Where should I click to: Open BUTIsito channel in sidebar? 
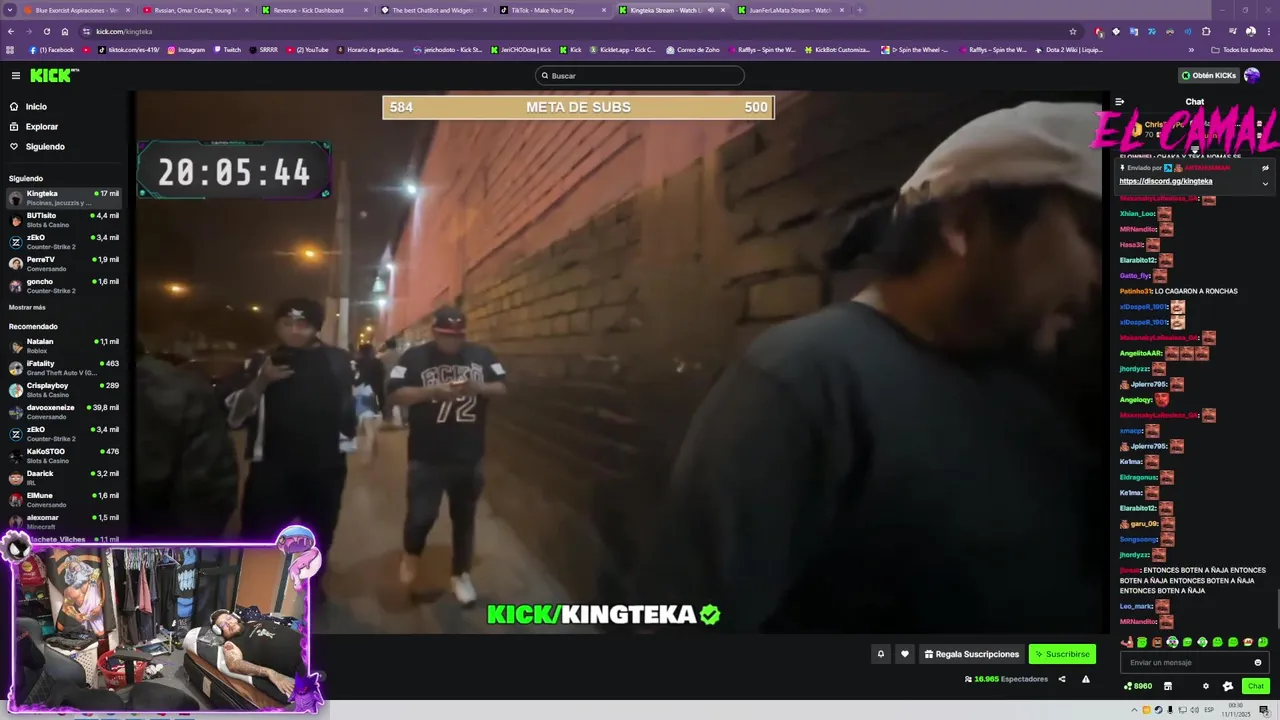(64, 219)
